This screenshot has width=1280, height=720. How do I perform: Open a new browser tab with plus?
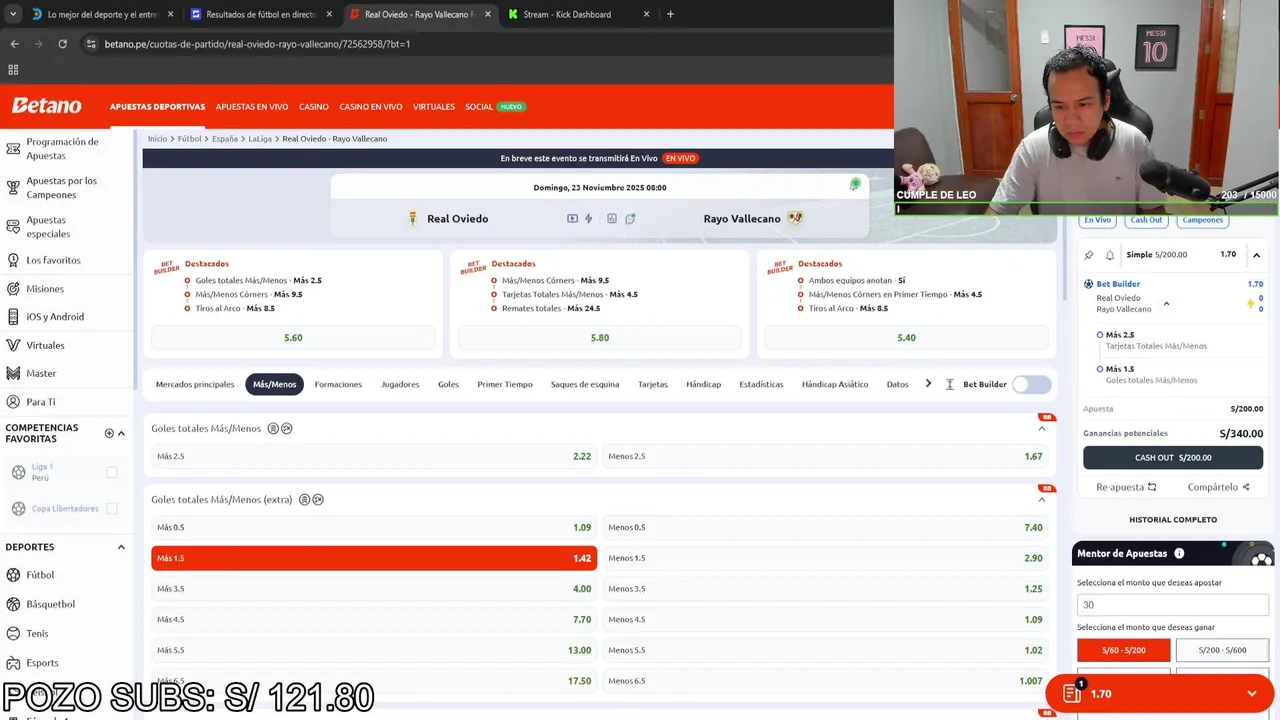[x=670, y=14]
